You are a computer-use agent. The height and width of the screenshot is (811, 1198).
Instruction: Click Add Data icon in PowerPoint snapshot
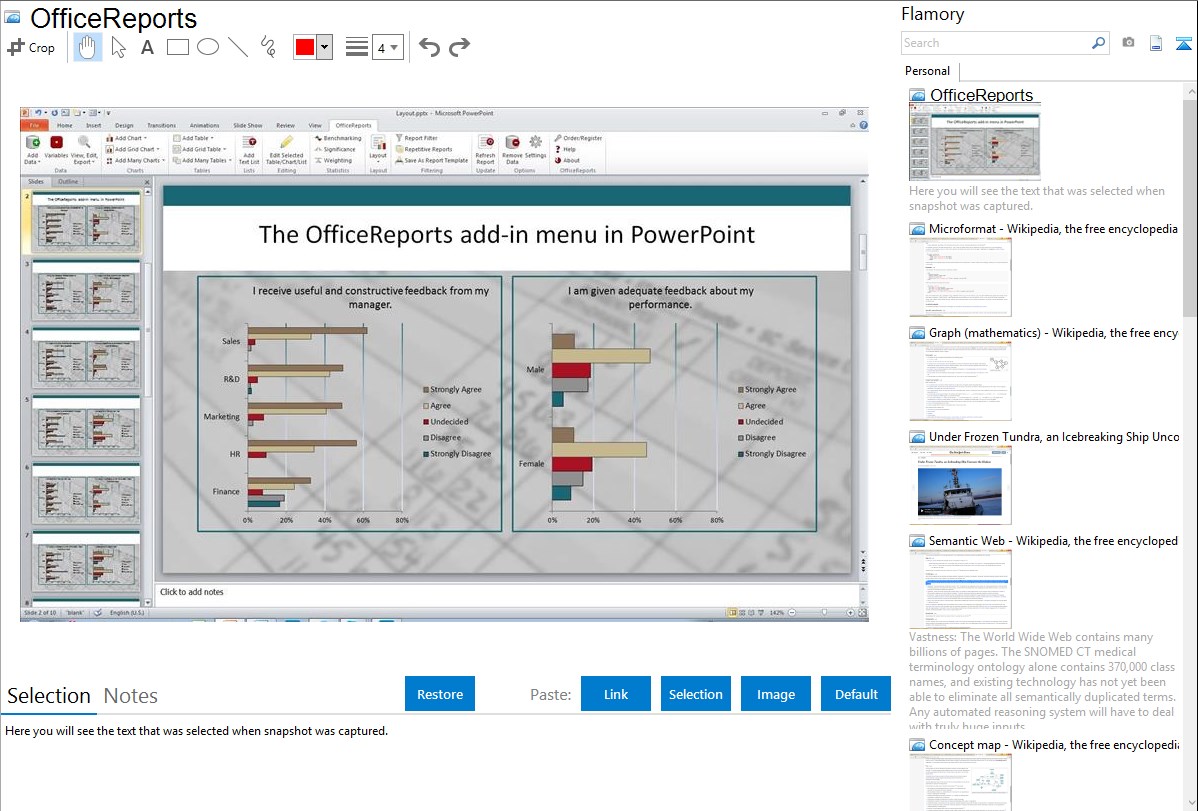tap(32, 150)
